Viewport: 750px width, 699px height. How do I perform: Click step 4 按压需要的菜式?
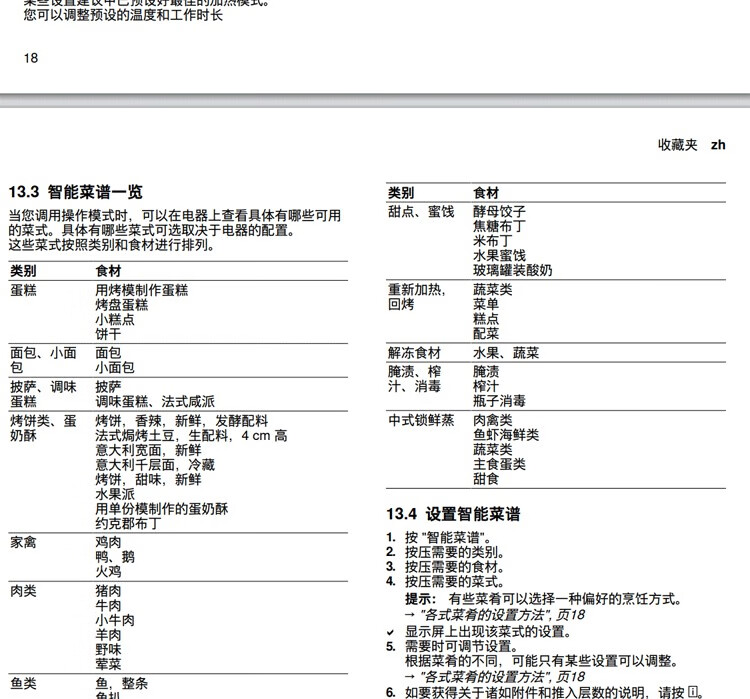(x=446, y=582)
